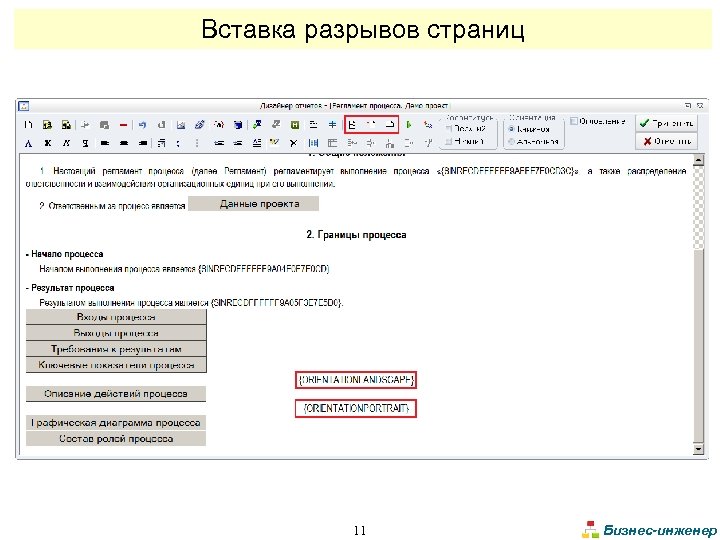Align paragraph text to the left

(x=105, y=143)
